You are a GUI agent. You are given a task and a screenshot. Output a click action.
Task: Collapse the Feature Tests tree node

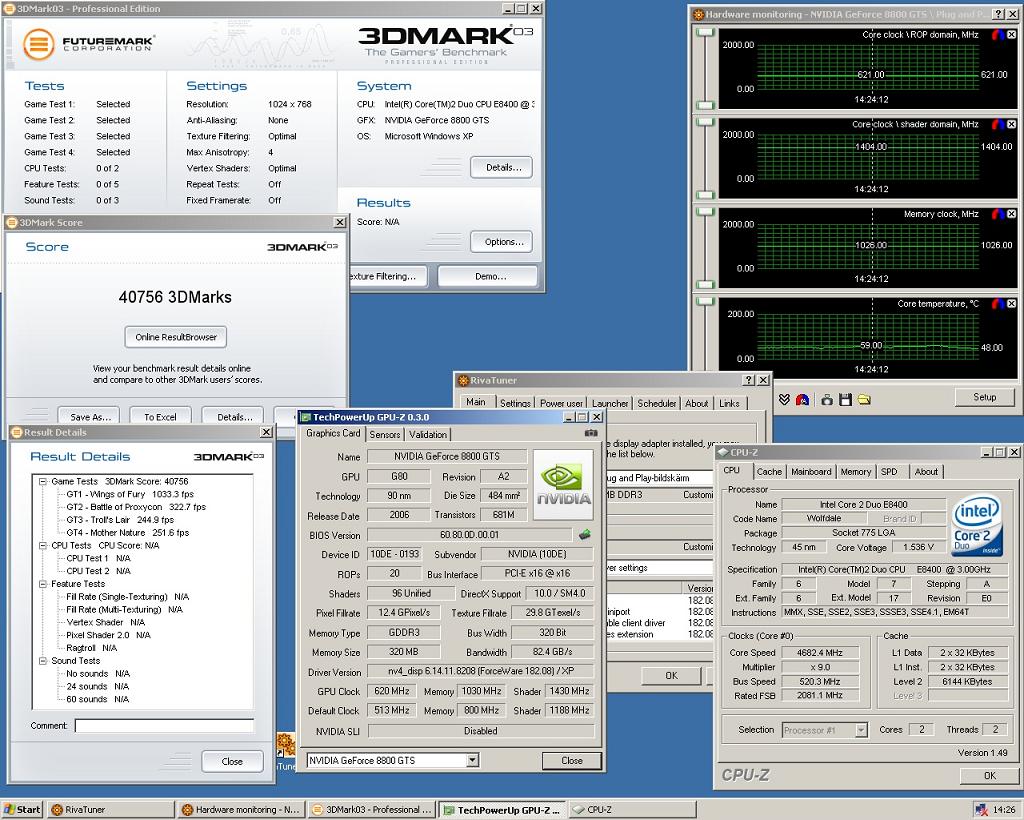[x=42, y=584]
